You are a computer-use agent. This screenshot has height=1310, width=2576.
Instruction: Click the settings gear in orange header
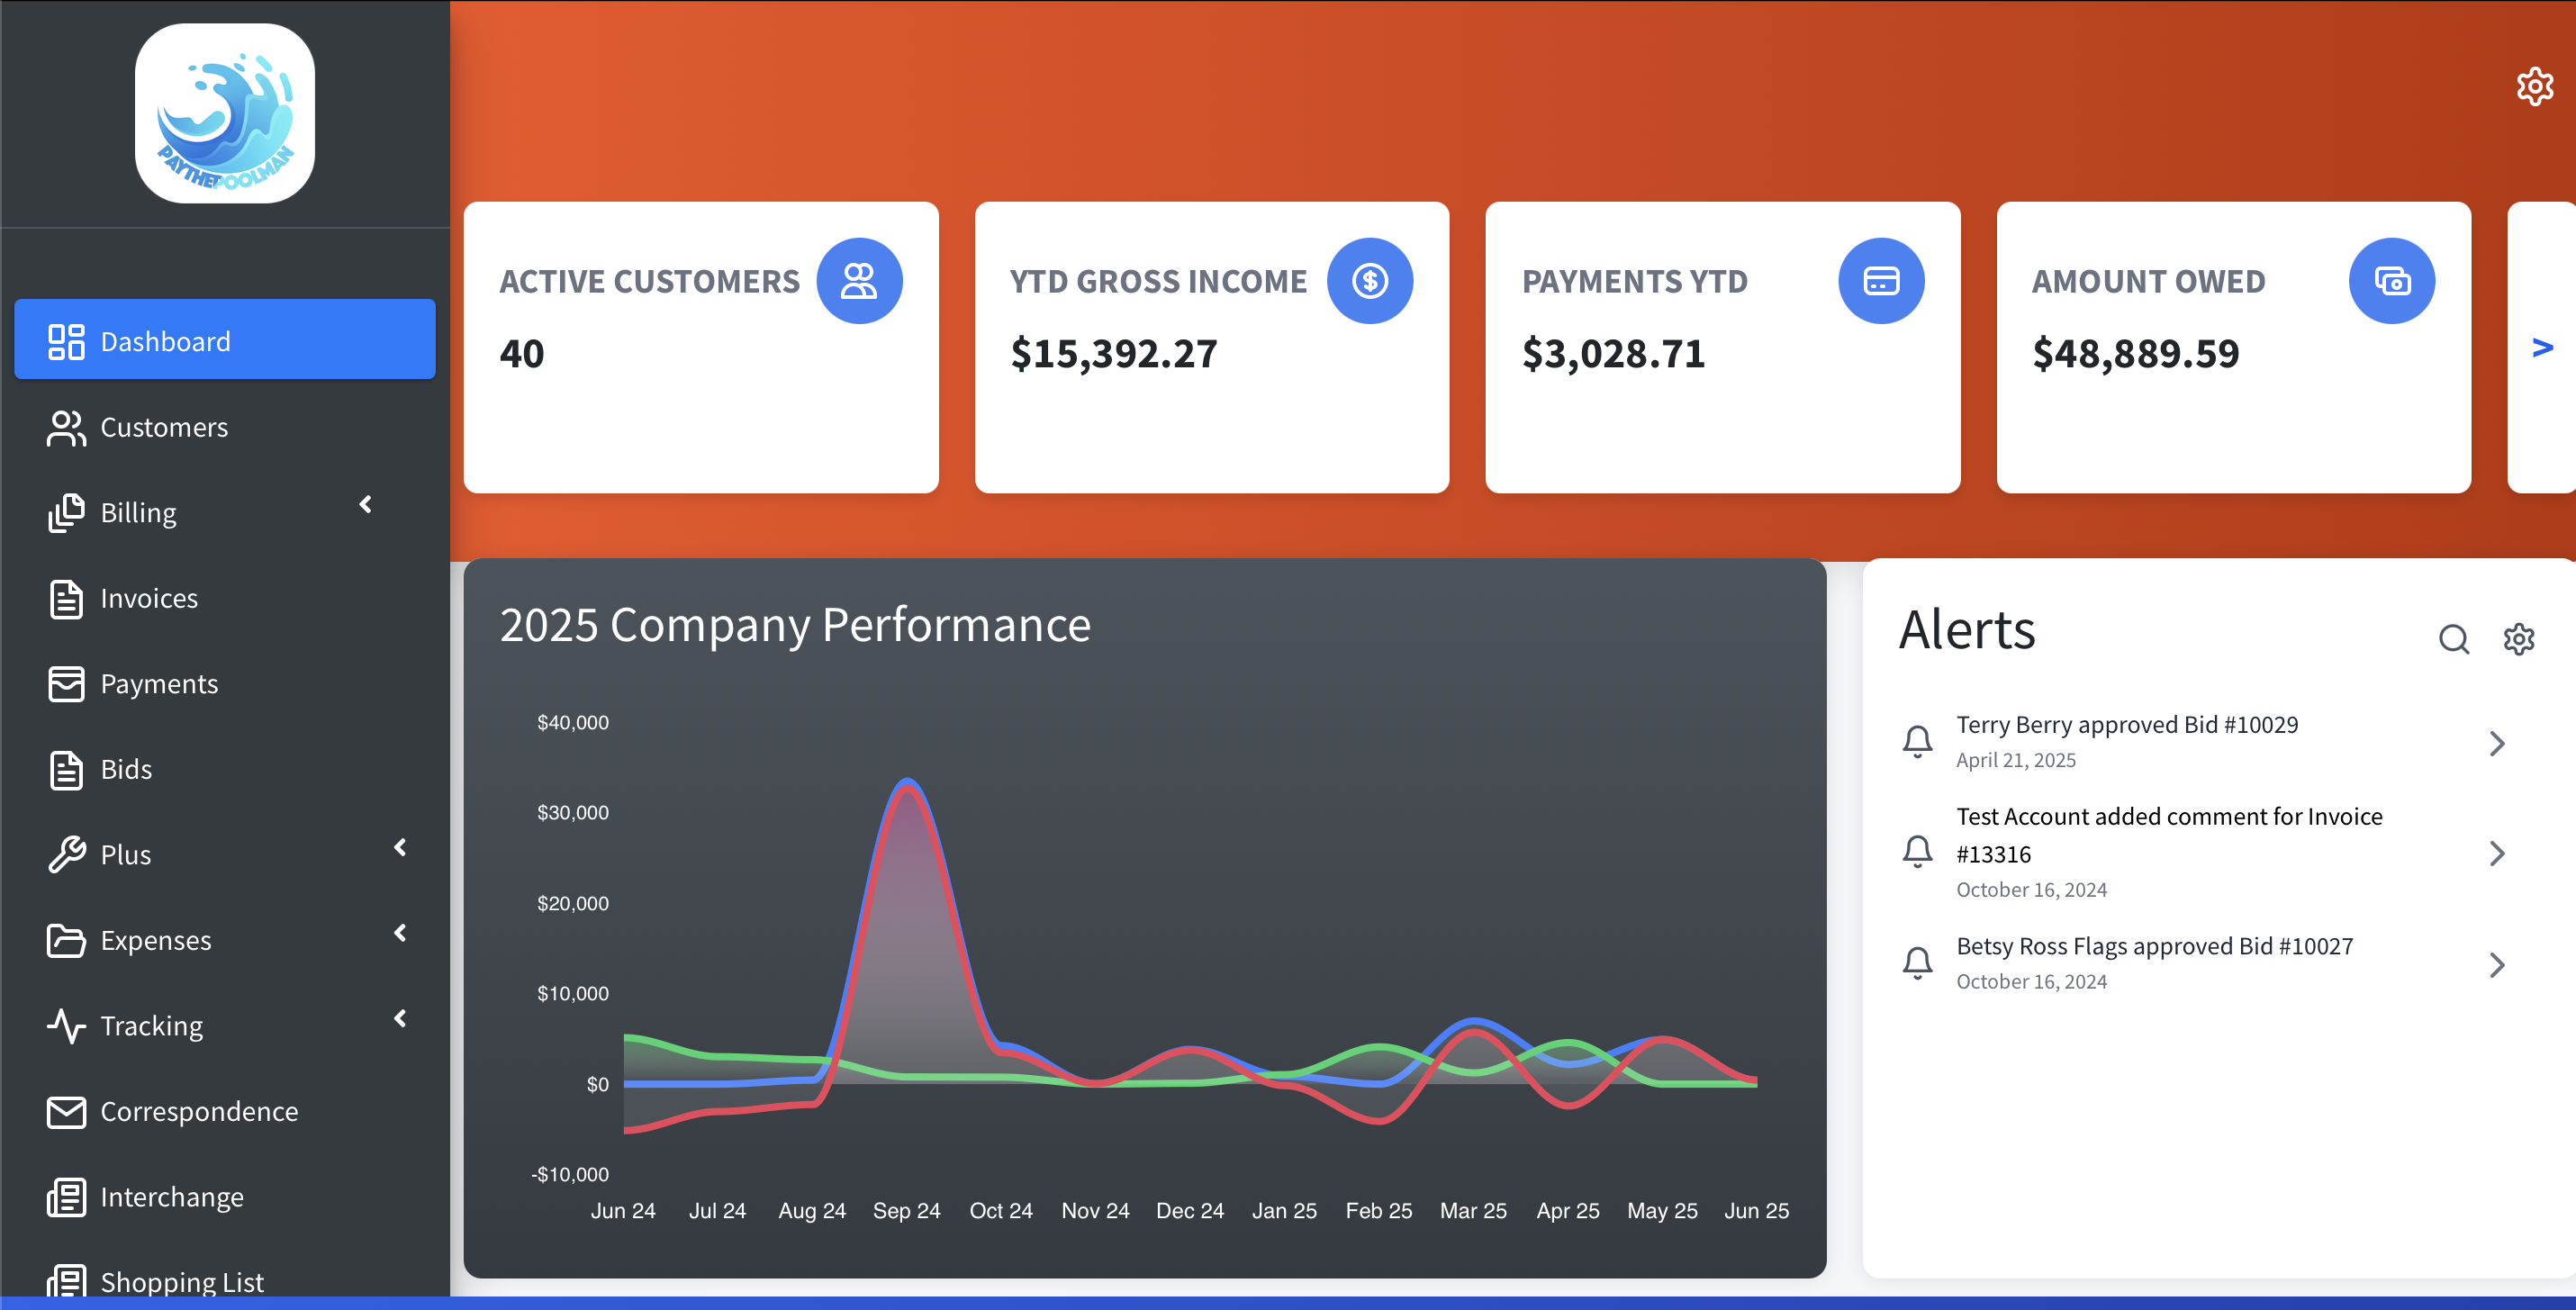(2534, 87)
